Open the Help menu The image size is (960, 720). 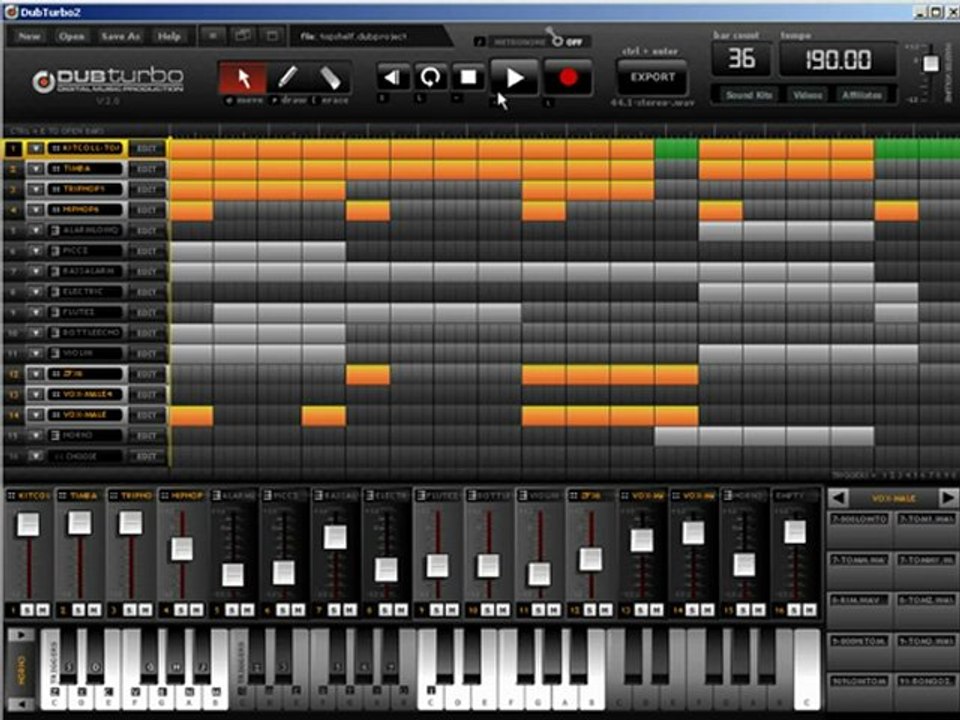click(x=169, y=37)
